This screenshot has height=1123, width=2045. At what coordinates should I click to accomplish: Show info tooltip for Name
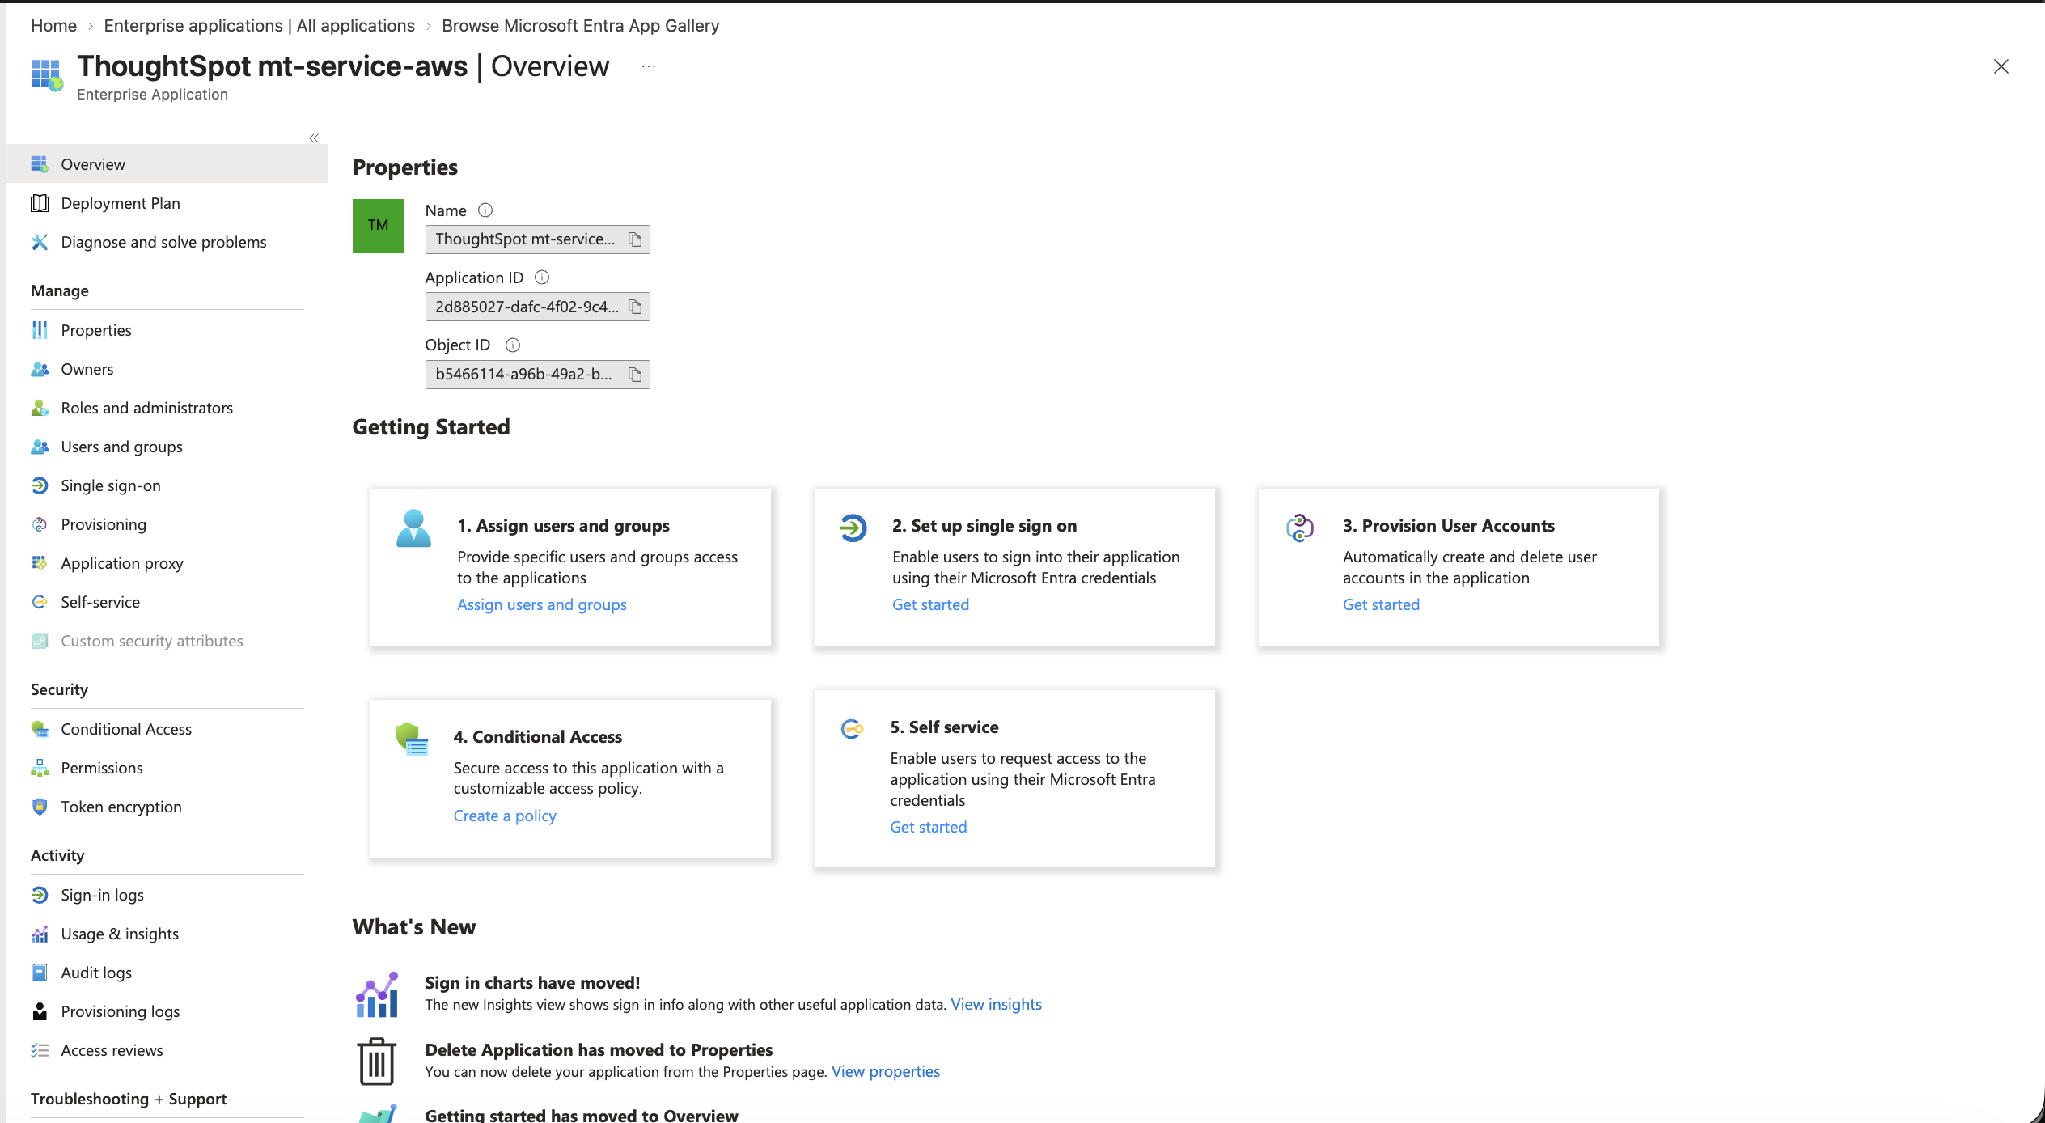click(486, 210)
